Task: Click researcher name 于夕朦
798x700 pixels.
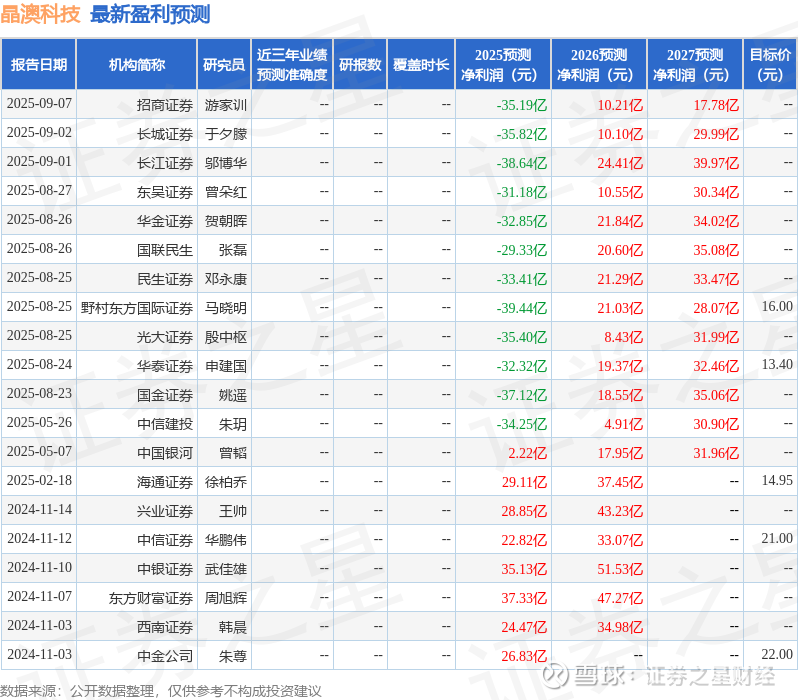Action: point(226,134)
